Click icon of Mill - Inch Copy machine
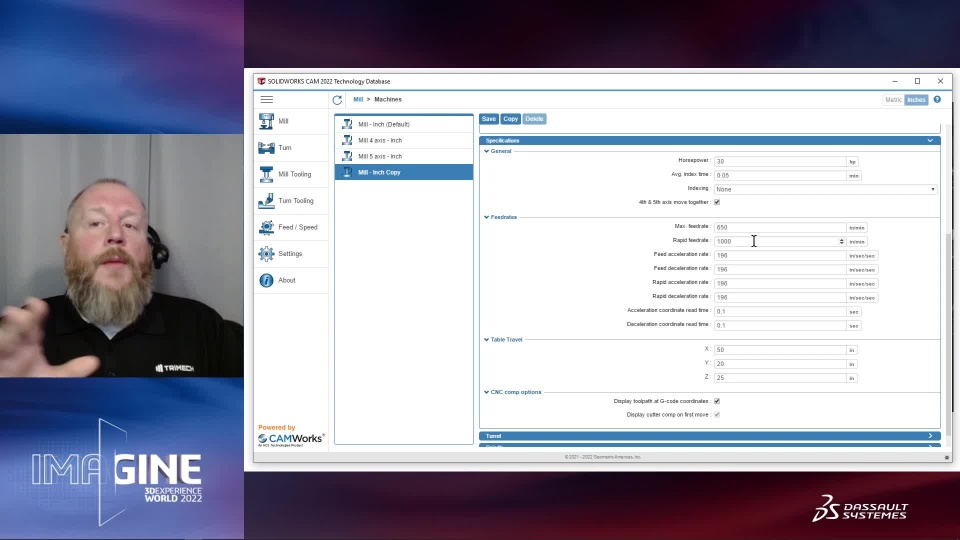This screenshot has width=960, height=540. 347,172
